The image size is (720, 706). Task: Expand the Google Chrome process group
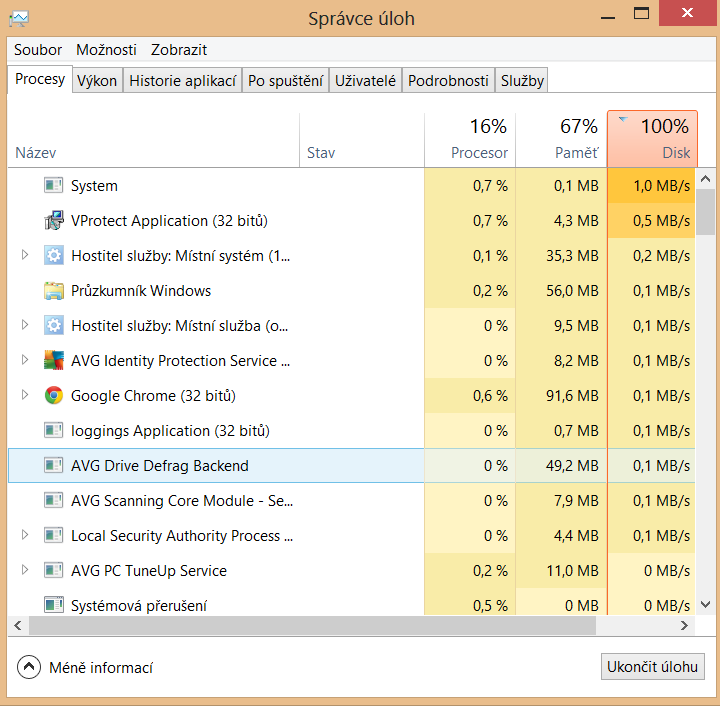pyautogui.click(x=25, y=395)
